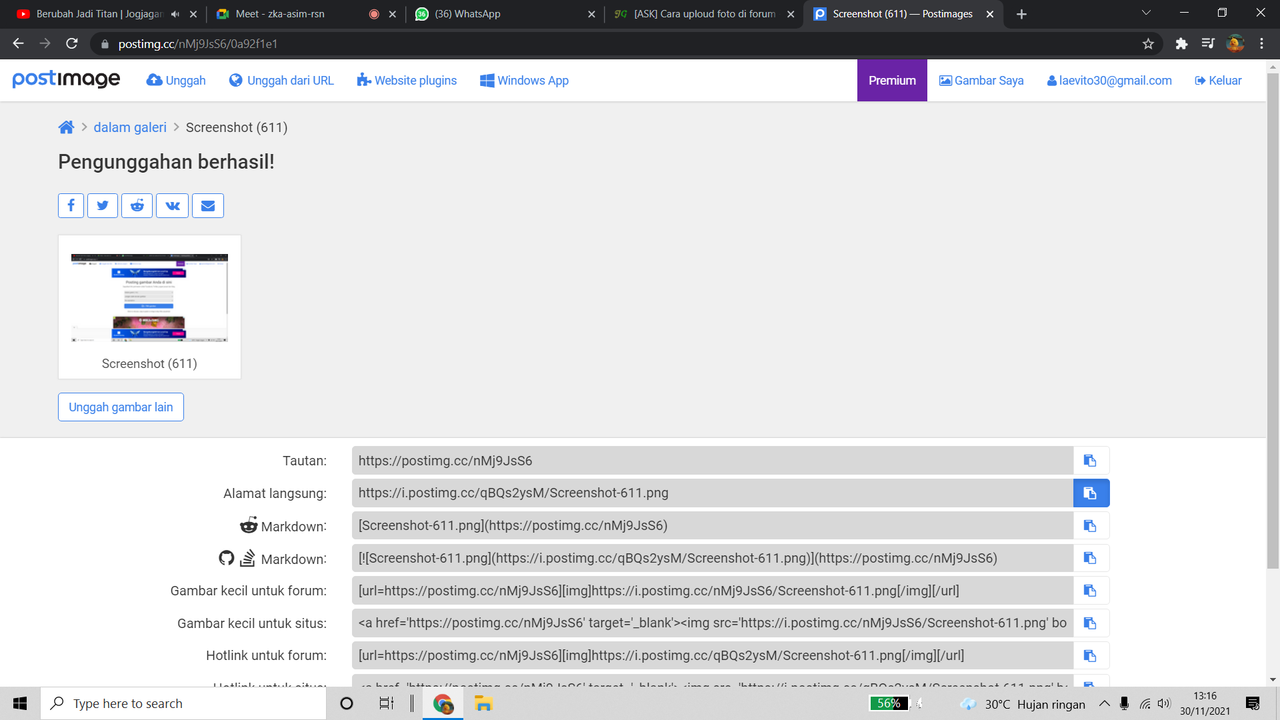Click the address bar URL
The height and width of the screenshot is (720, 1280).
200,44
